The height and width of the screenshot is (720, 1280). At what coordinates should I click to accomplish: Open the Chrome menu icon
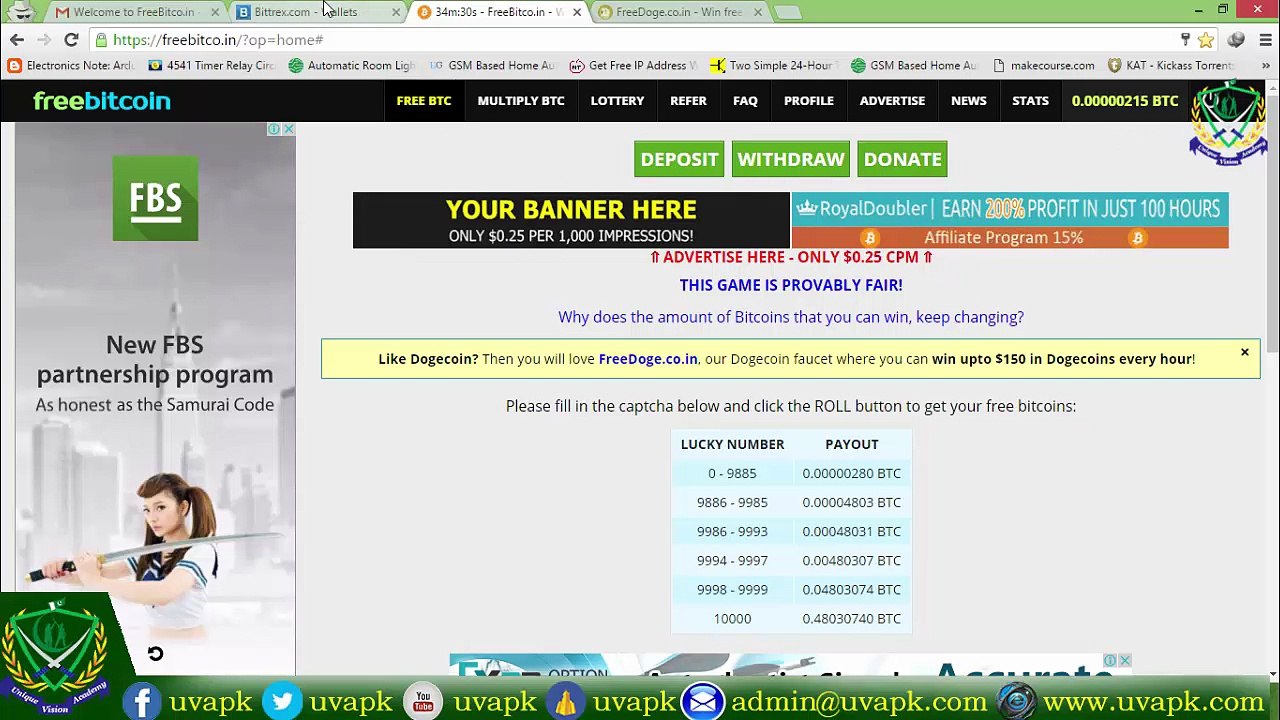click(1265, 40)
